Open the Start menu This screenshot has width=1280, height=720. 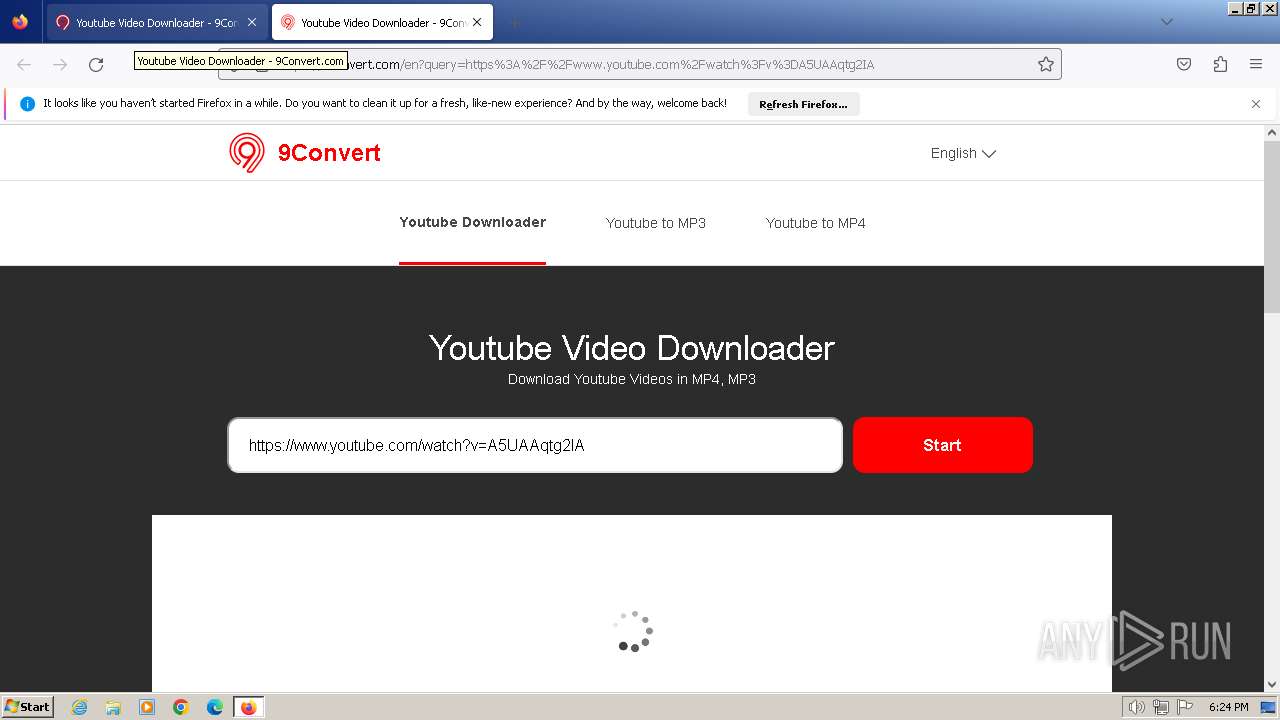(x=27, y=707)
